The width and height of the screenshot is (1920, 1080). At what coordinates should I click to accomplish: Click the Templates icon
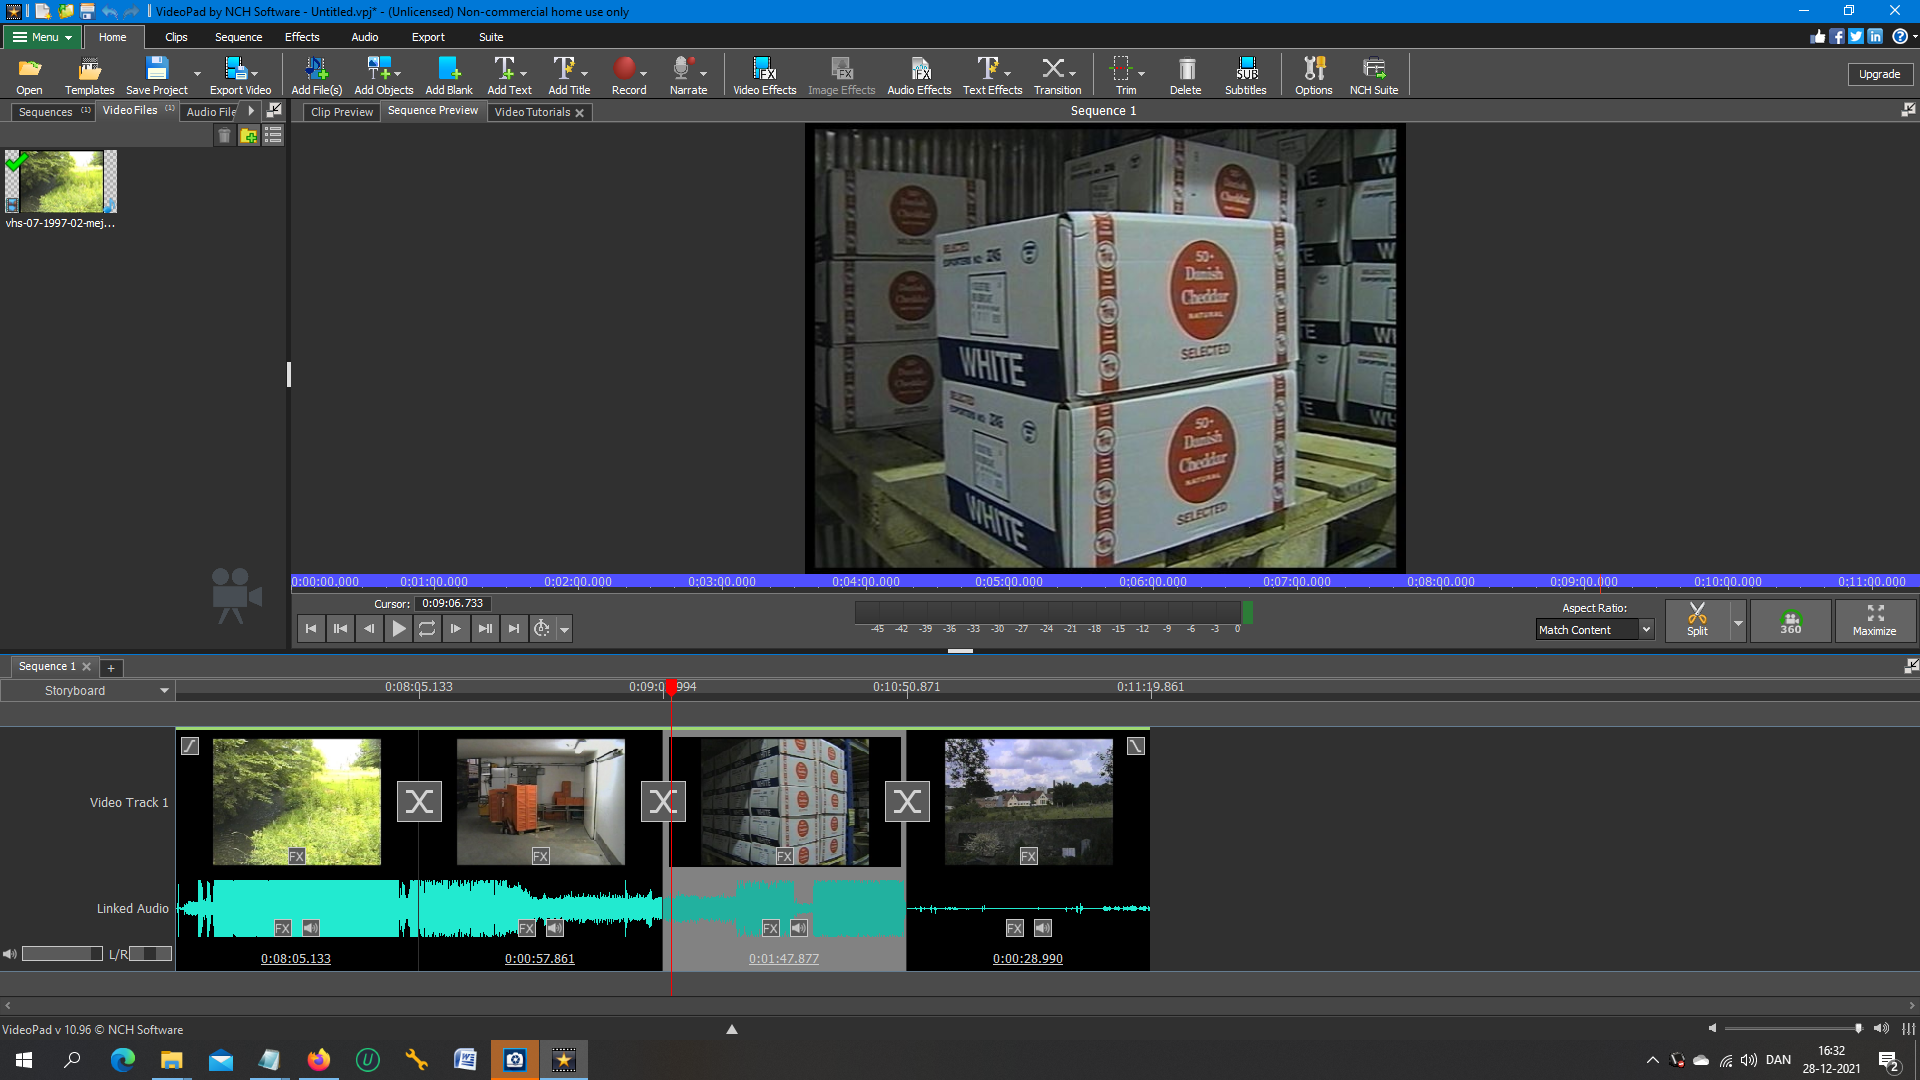point(89,75)
